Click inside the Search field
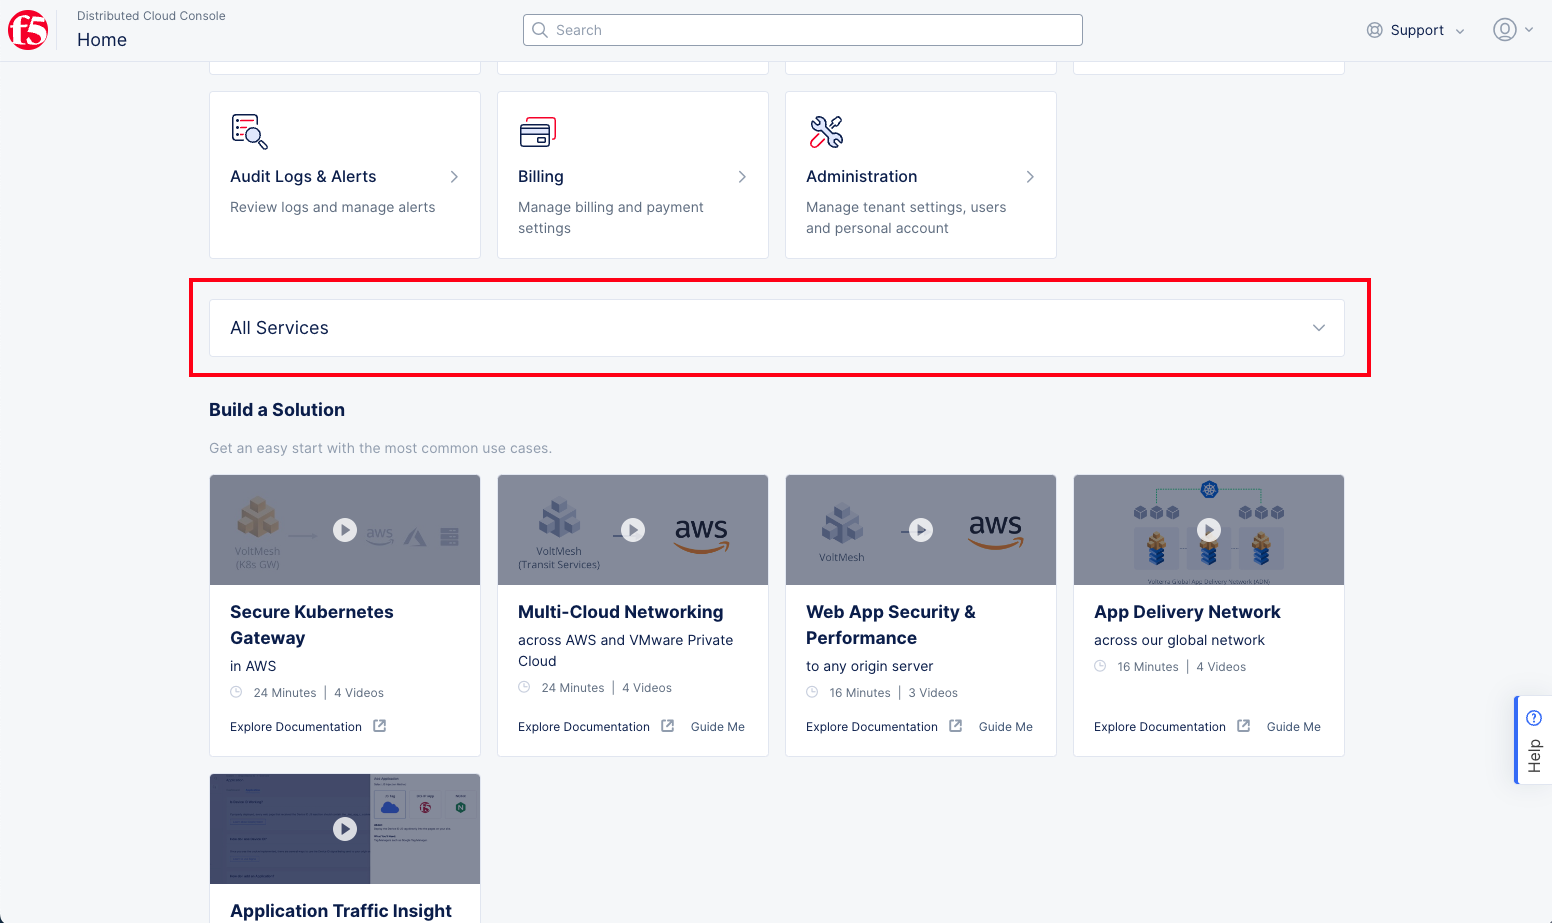 pyautogui.click(x=800, y=30)
